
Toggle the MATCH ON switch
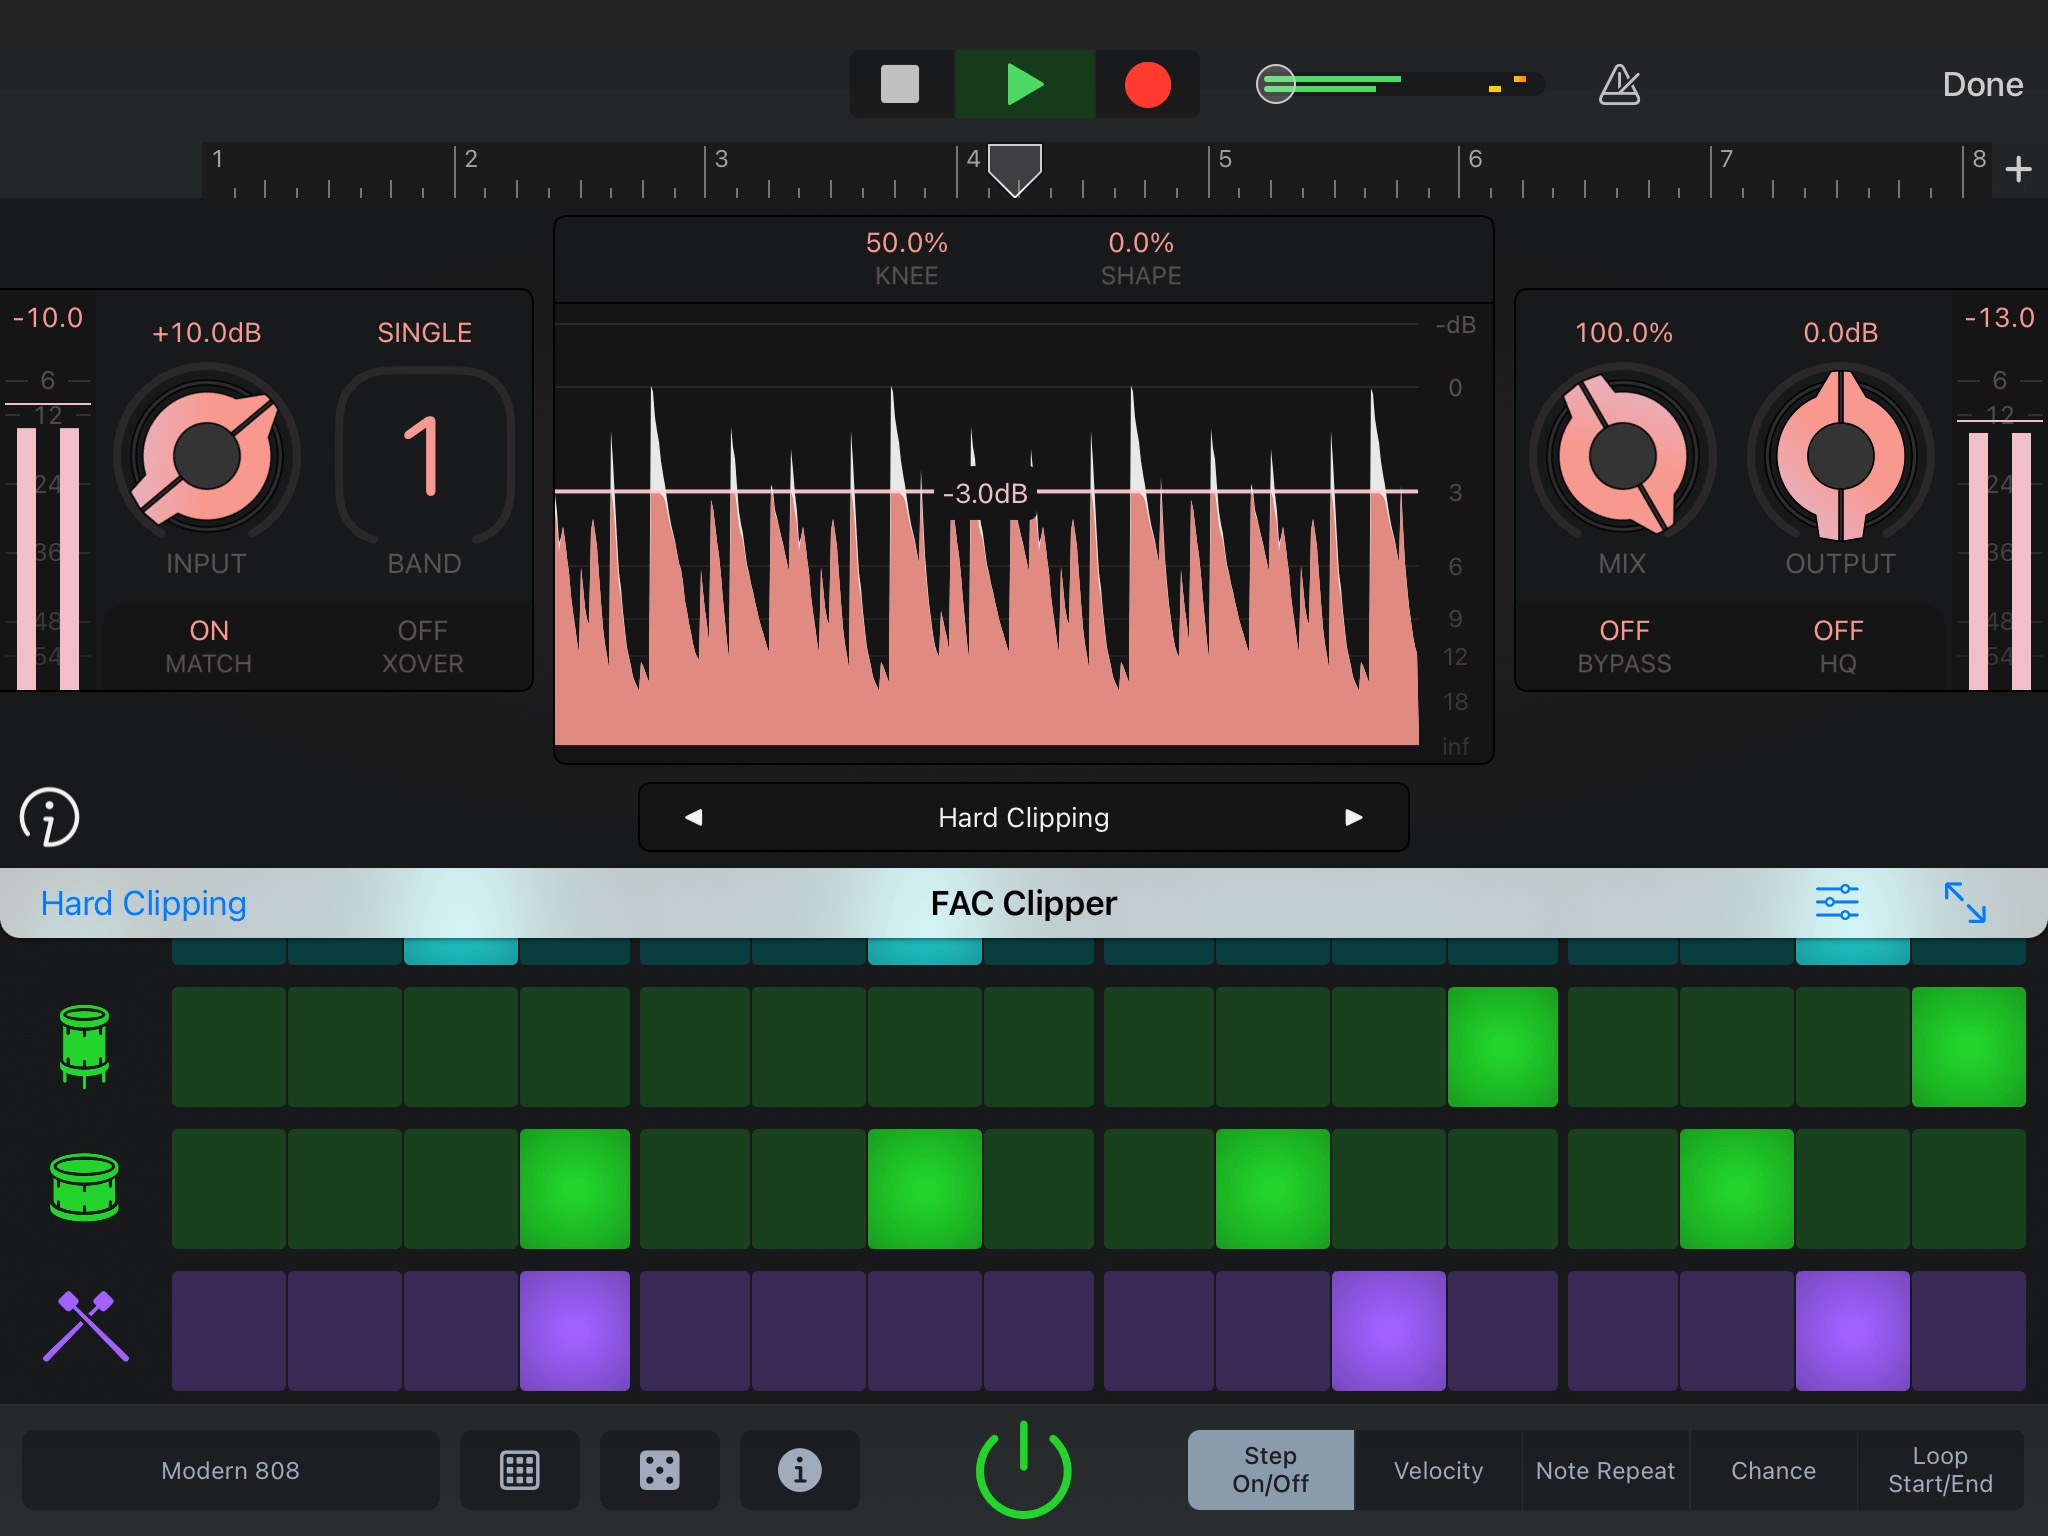point(208,646)
